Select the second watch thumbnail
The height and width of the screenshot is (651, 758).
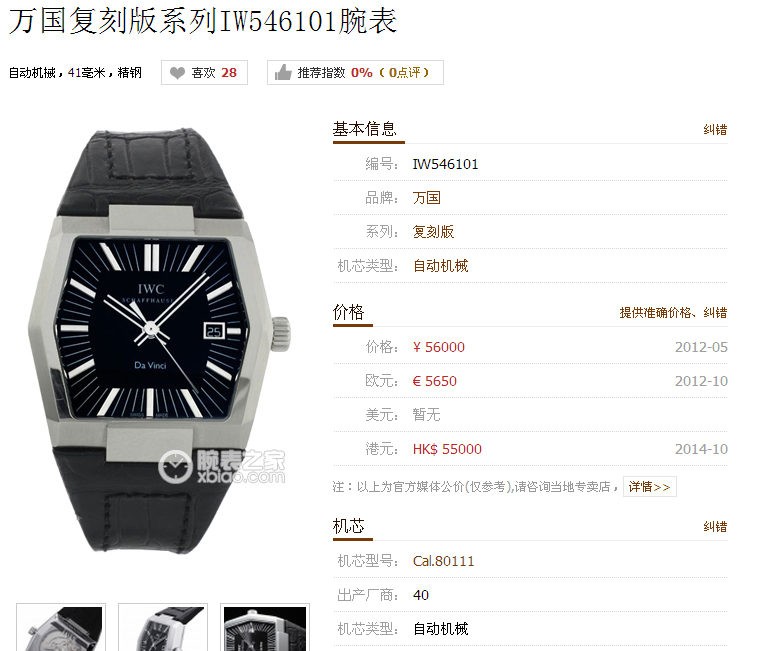[163, 627]
